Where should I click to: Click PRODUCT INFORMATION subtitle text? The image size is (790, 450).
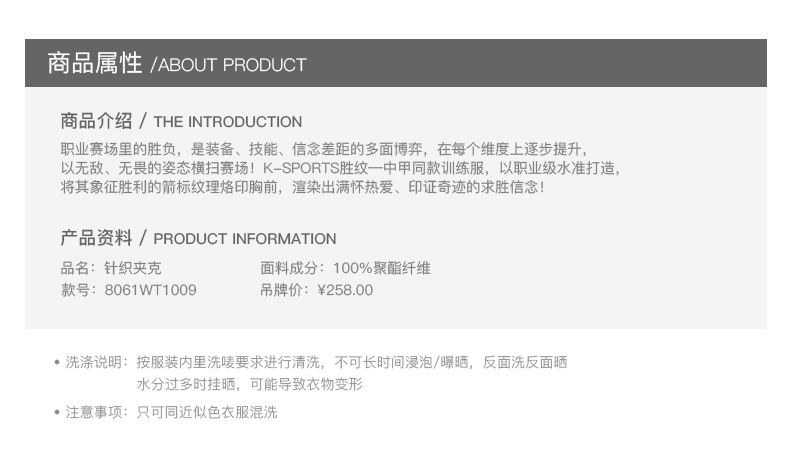[245, 239]
